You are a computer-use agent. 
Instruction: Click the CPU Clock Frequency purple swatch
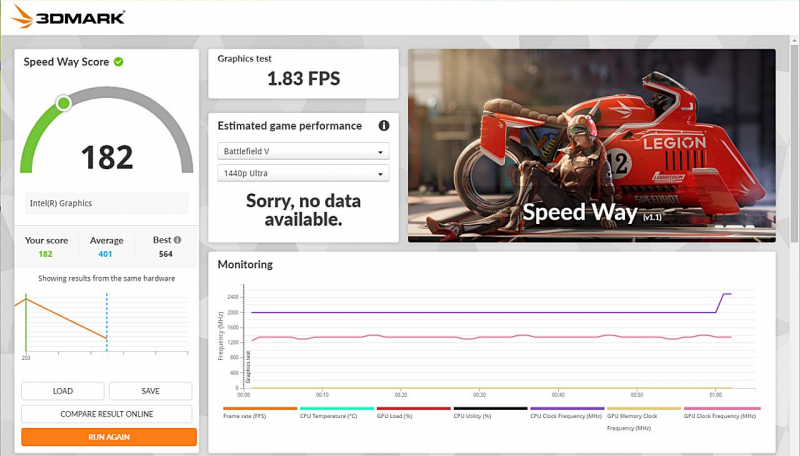pyautogui.click(x=567, y=409)
